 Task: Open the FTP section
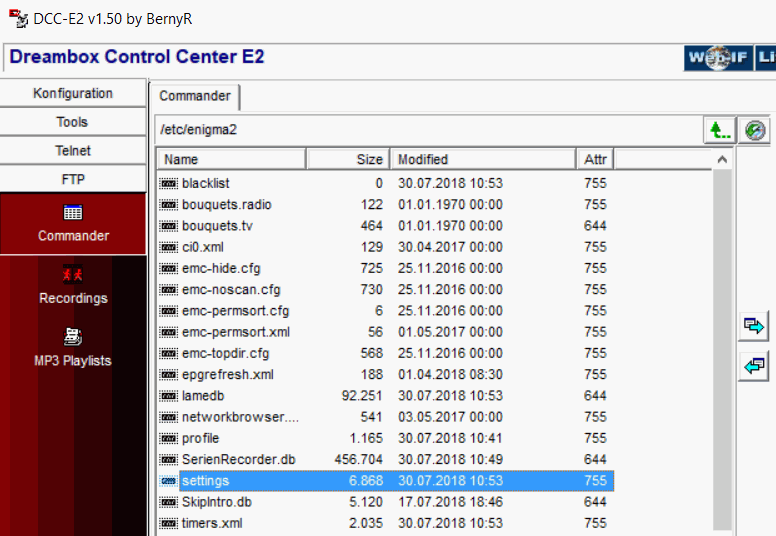click(x=73, y=179)
